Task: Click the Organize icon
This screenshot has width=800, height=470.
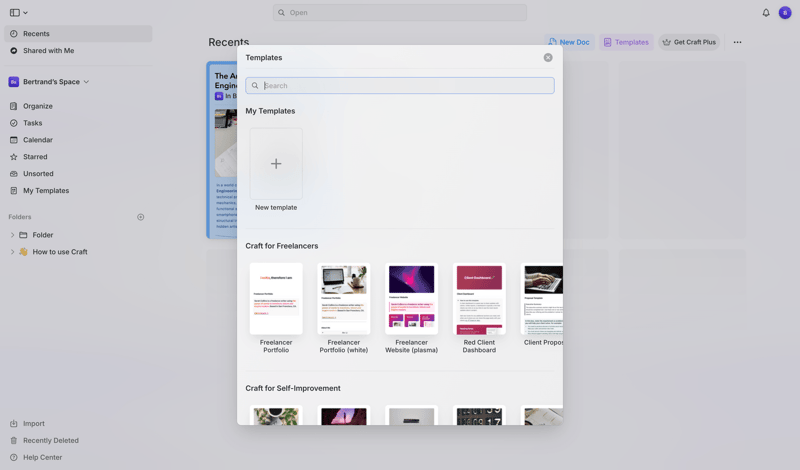Action: [14, 106]
